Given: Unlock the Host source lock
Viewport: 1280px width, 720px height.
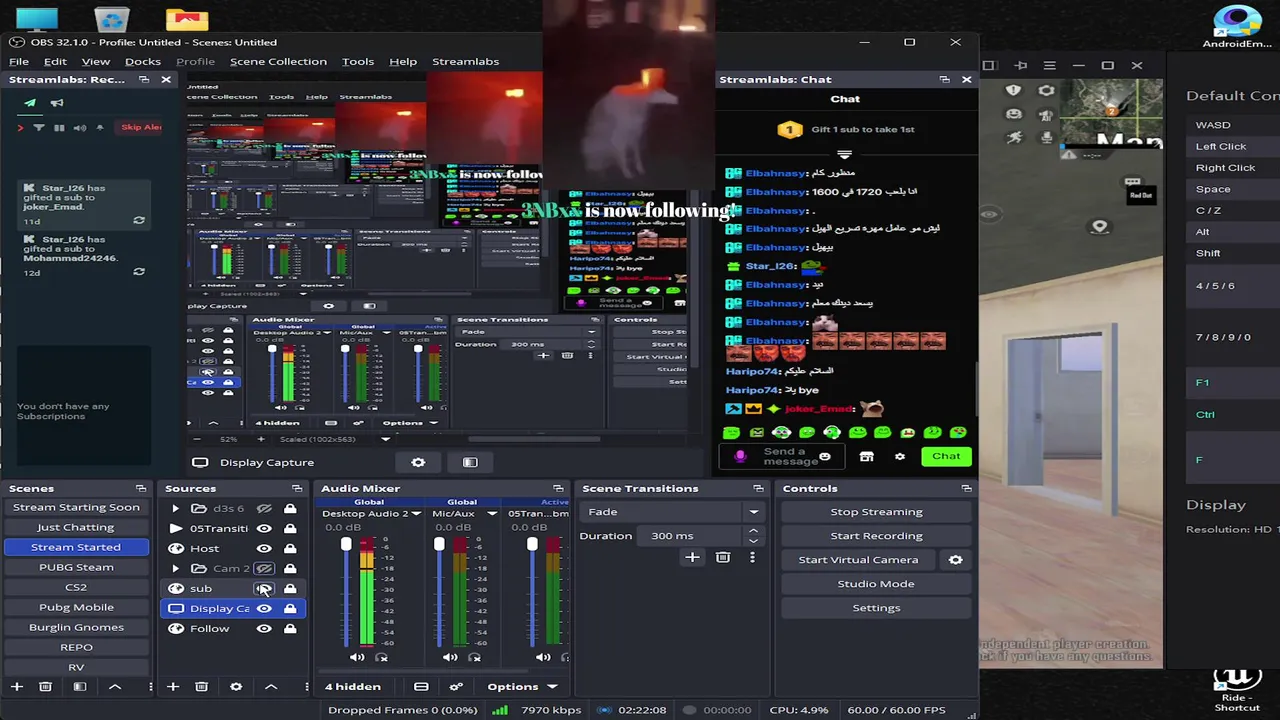Looking at the screenshot, I should coord(290,549).
